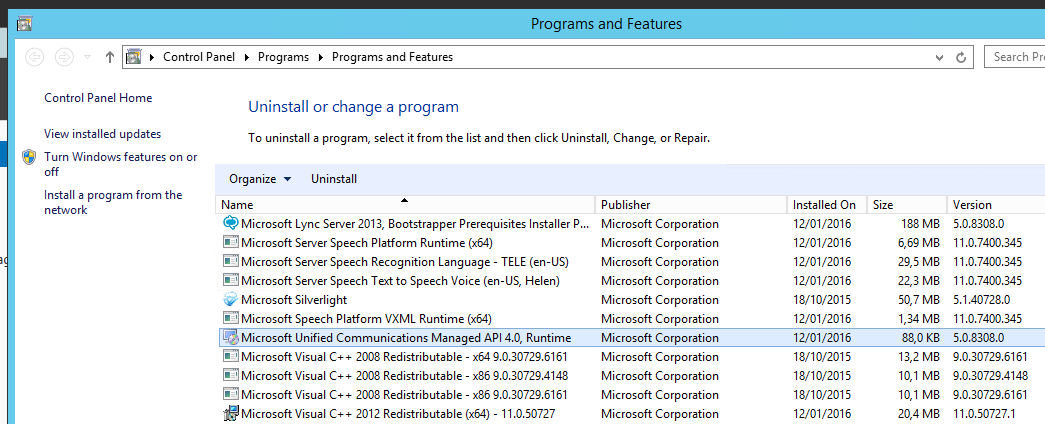This screenshot has width=1045, height=424.
Task: Go to Control Panel Home
Action: tap(98, 98)
